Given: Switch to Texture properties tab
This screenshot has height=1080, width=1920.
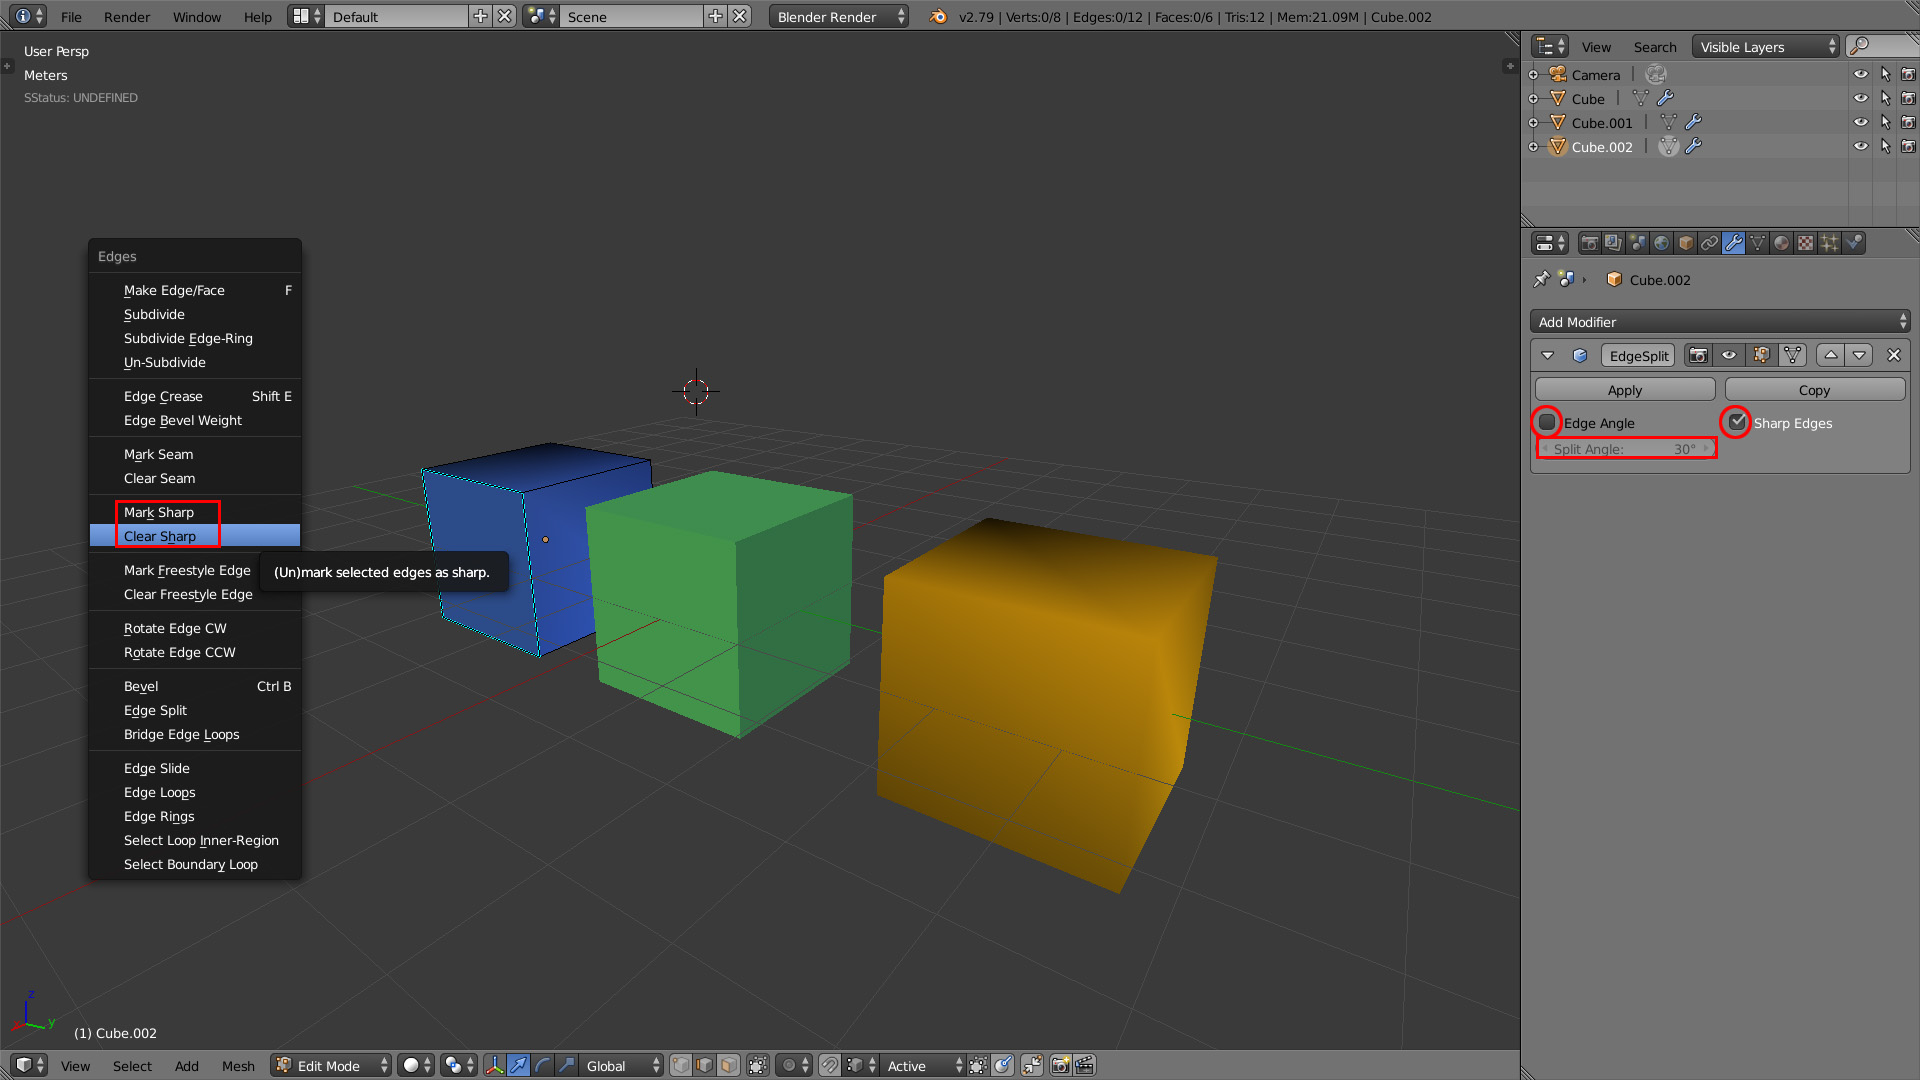Looking at the screenshot, I should 1805,243.
